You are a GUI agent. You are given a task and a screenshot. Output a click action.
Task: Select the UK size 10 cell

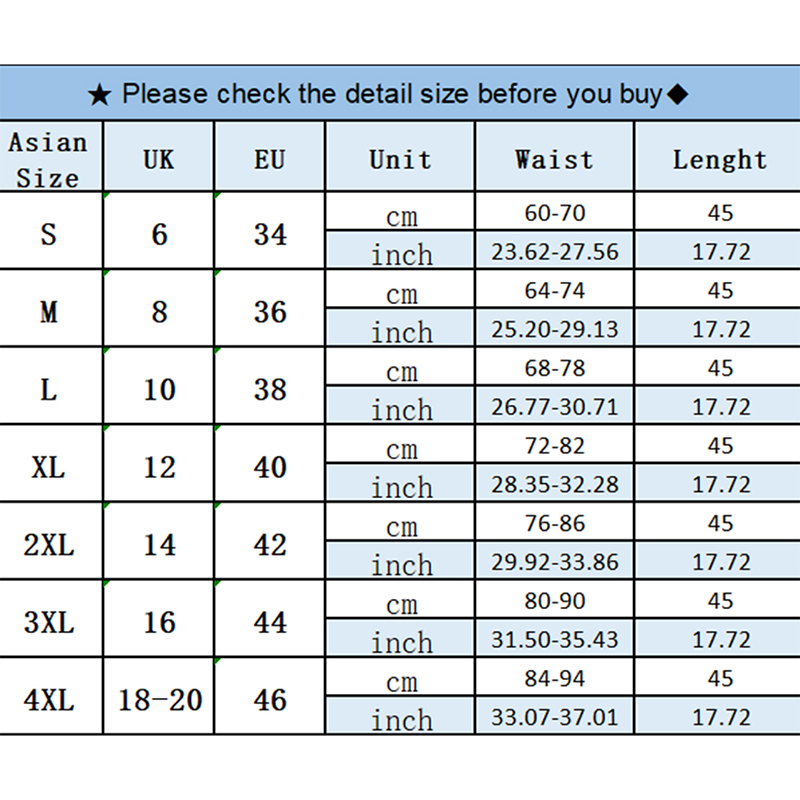(159, 389)
